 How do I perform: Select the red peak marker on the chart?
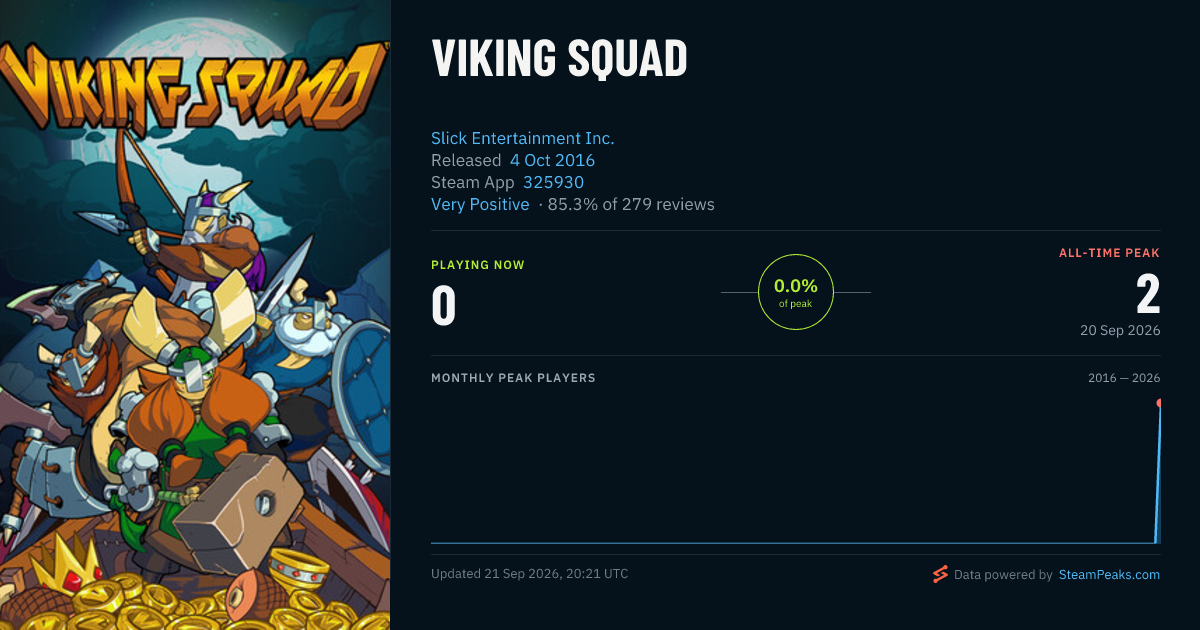[1159, 403]
